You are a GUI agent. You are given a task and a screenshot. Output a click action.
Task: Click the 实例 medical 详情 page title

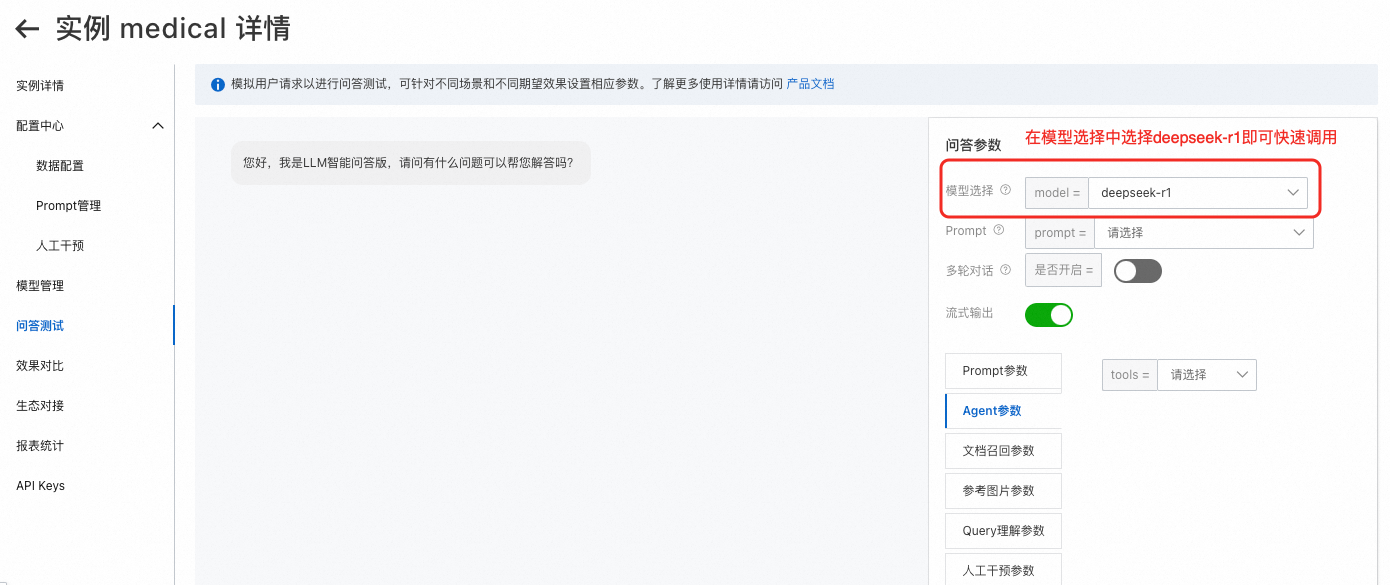pos(173,29)
